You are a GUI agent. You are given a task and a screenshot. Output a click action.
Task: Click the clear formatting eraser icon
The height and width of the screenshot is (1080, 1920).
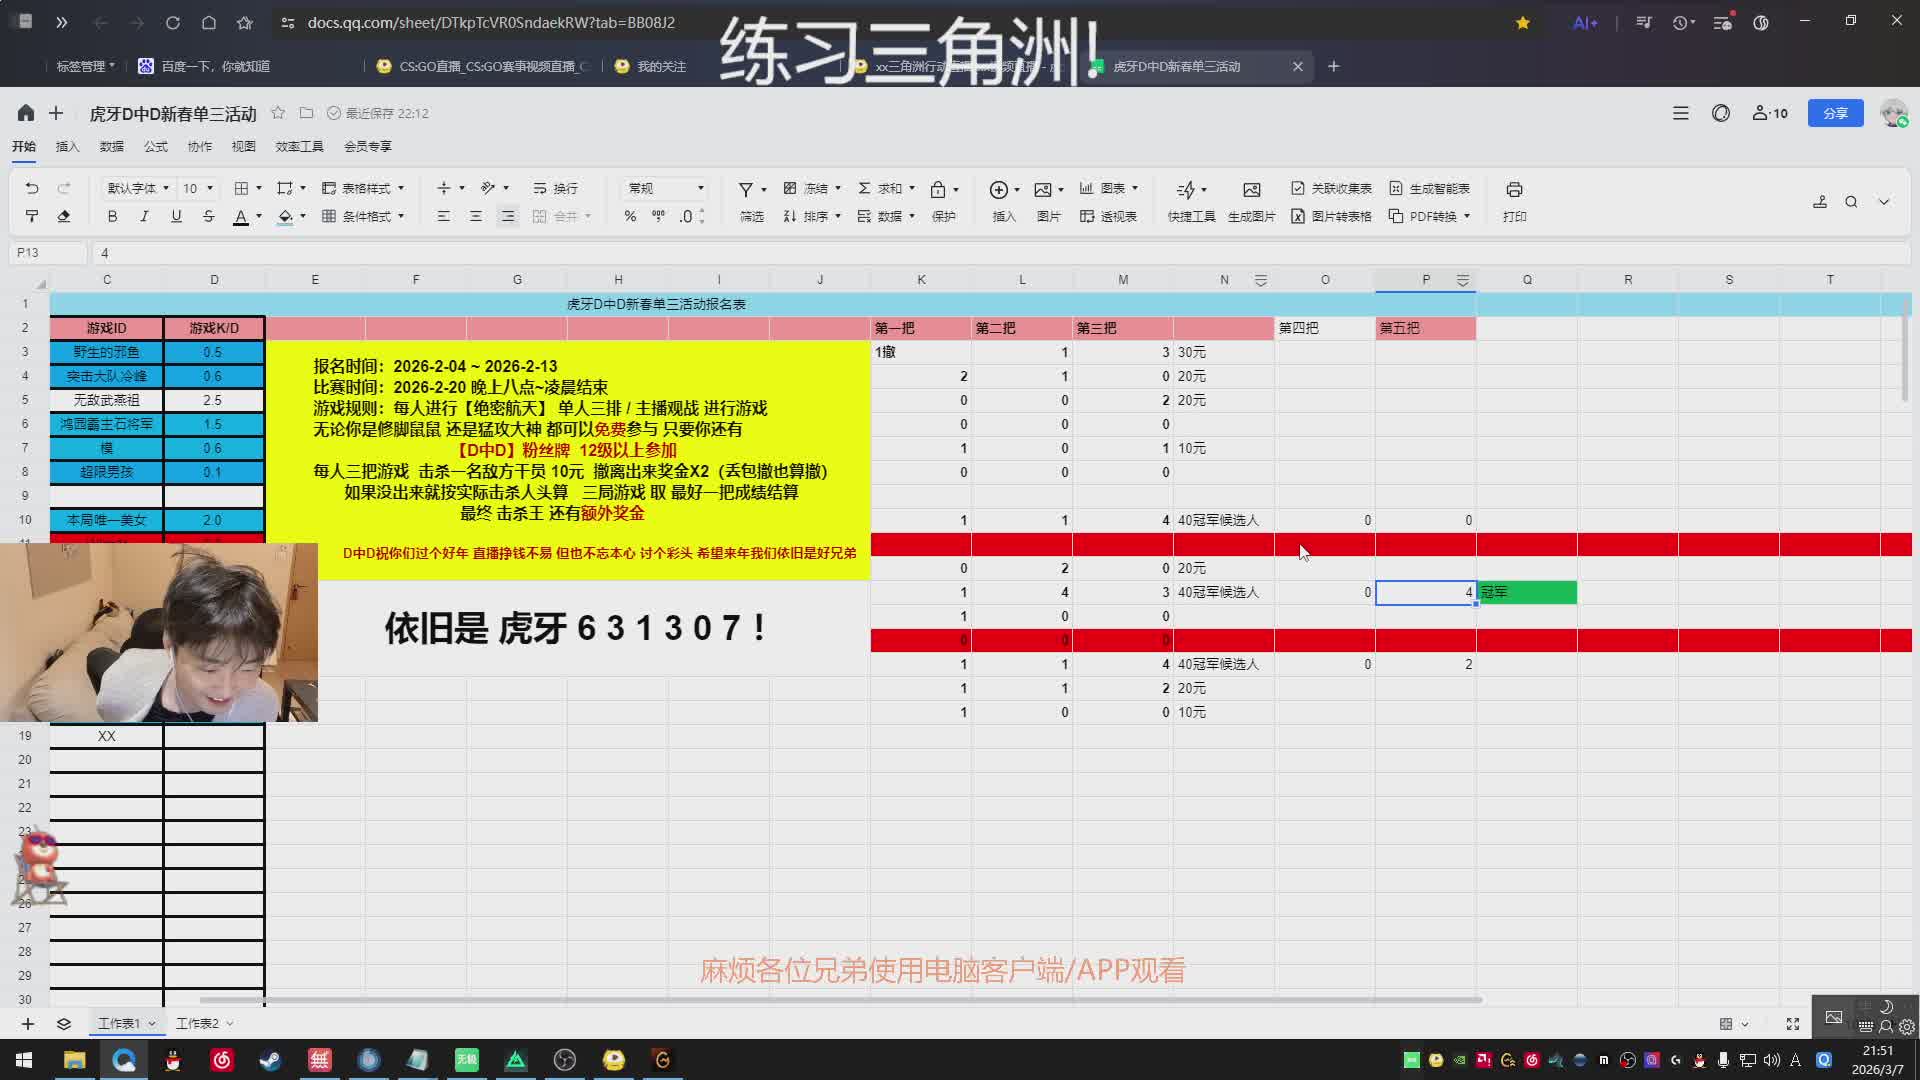coord(64,216)
